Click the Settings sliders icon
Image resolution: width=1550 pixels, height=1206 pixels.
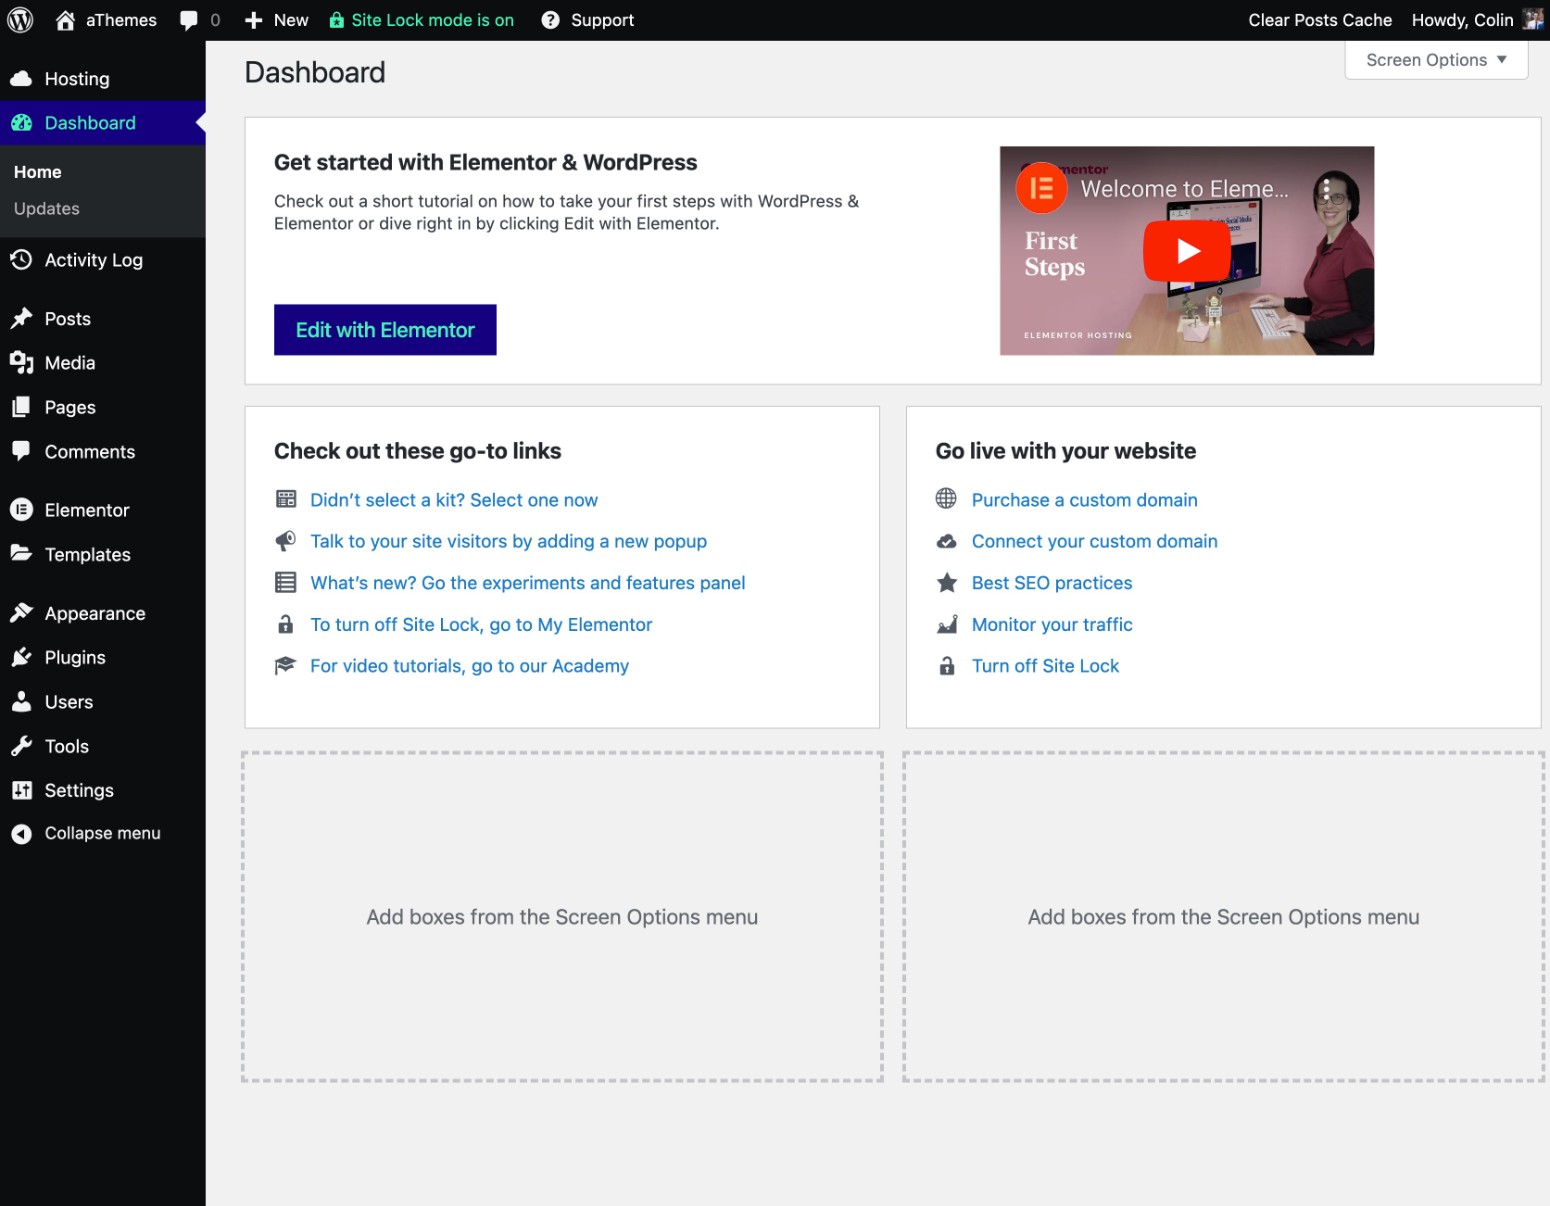coord(21,790)
